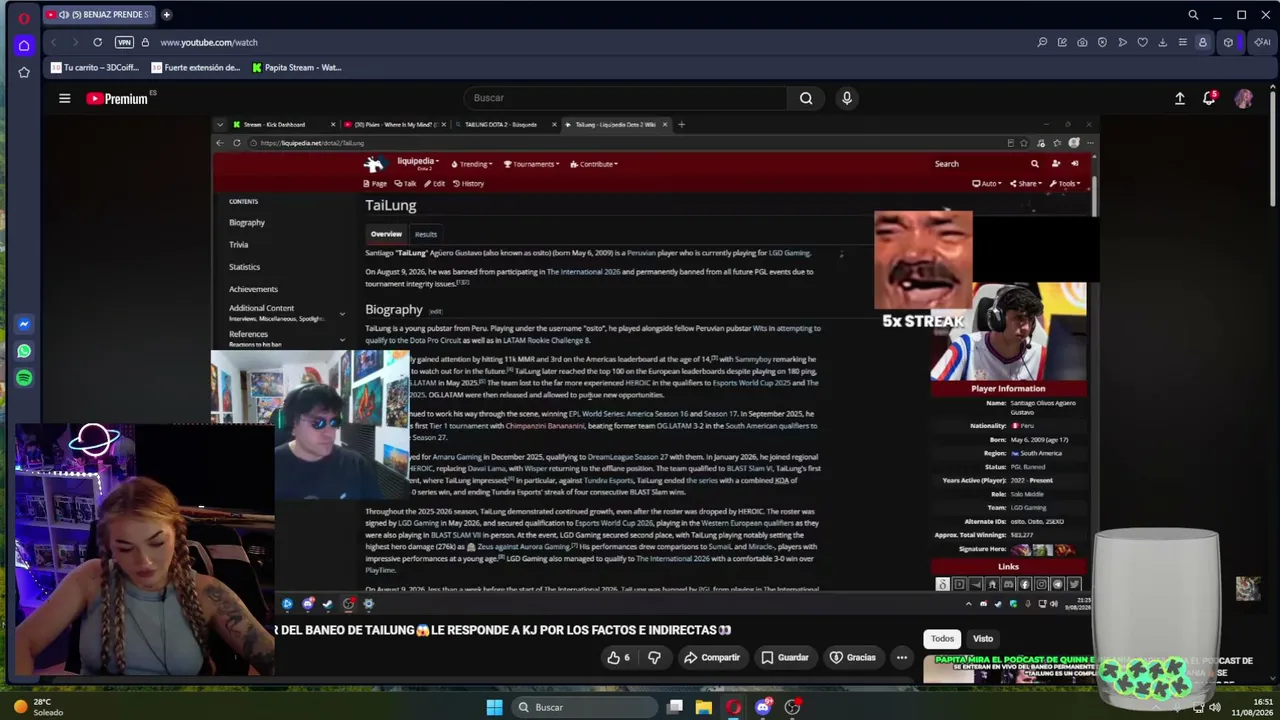The image size is (1280, 720).
Task: Click the pencil edit icon in Opera toolbar
Action: [x=1062, y=42]
